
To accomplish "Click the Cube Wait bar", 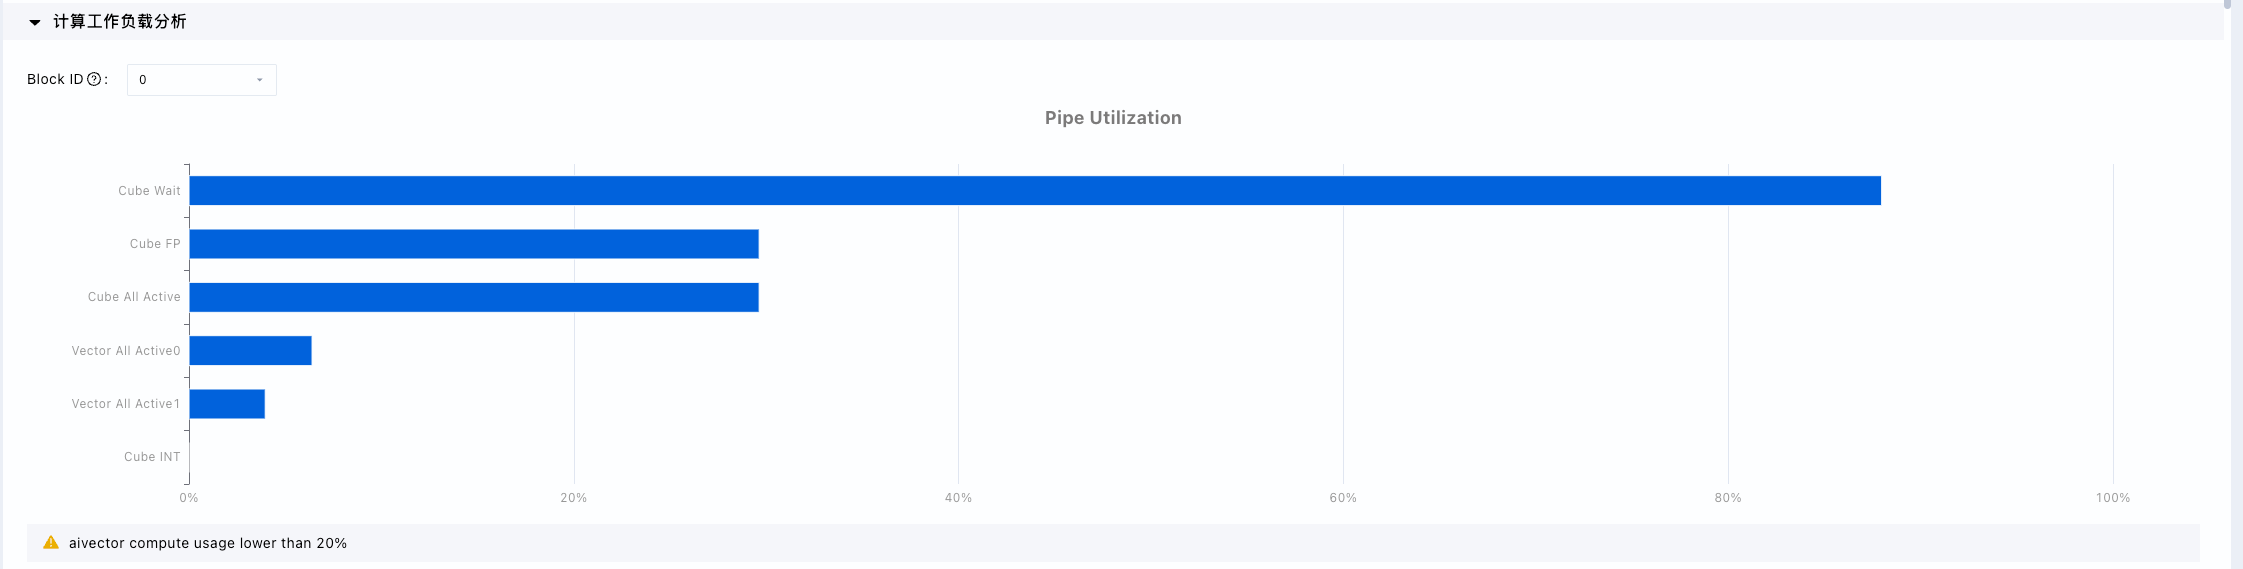I will [x=1035, y=191].
